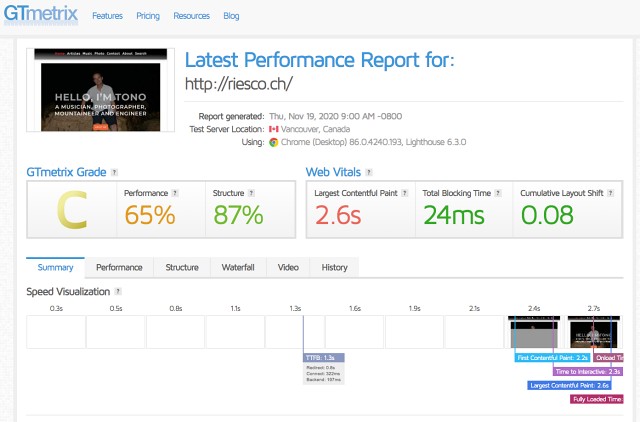640x422 pixels.
Task: Click help icon next to GTmetrix Grade
Action: pyautogui.click(x=114, y=172)
